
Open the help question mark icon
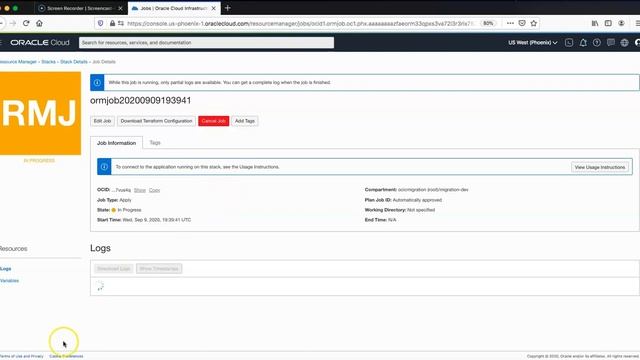point(597,42)
